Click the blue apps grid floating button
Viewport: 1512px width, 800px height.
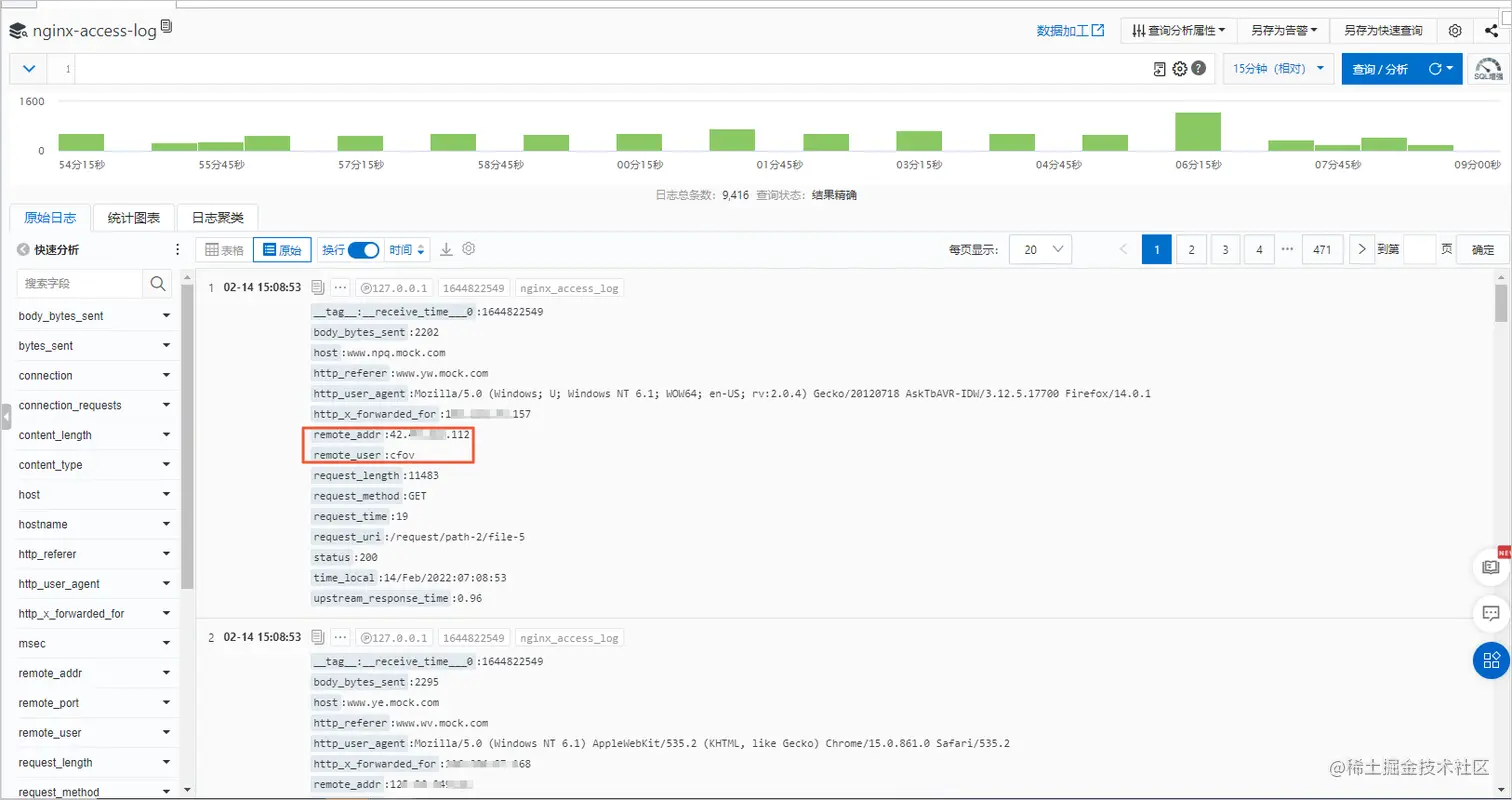coord(1491,660)
